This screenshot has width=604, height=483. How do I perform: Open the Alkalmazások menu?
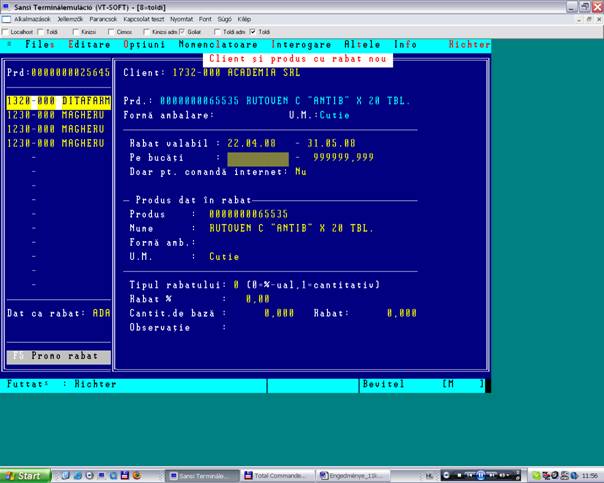pyautogui.click(x=32, y=19)
